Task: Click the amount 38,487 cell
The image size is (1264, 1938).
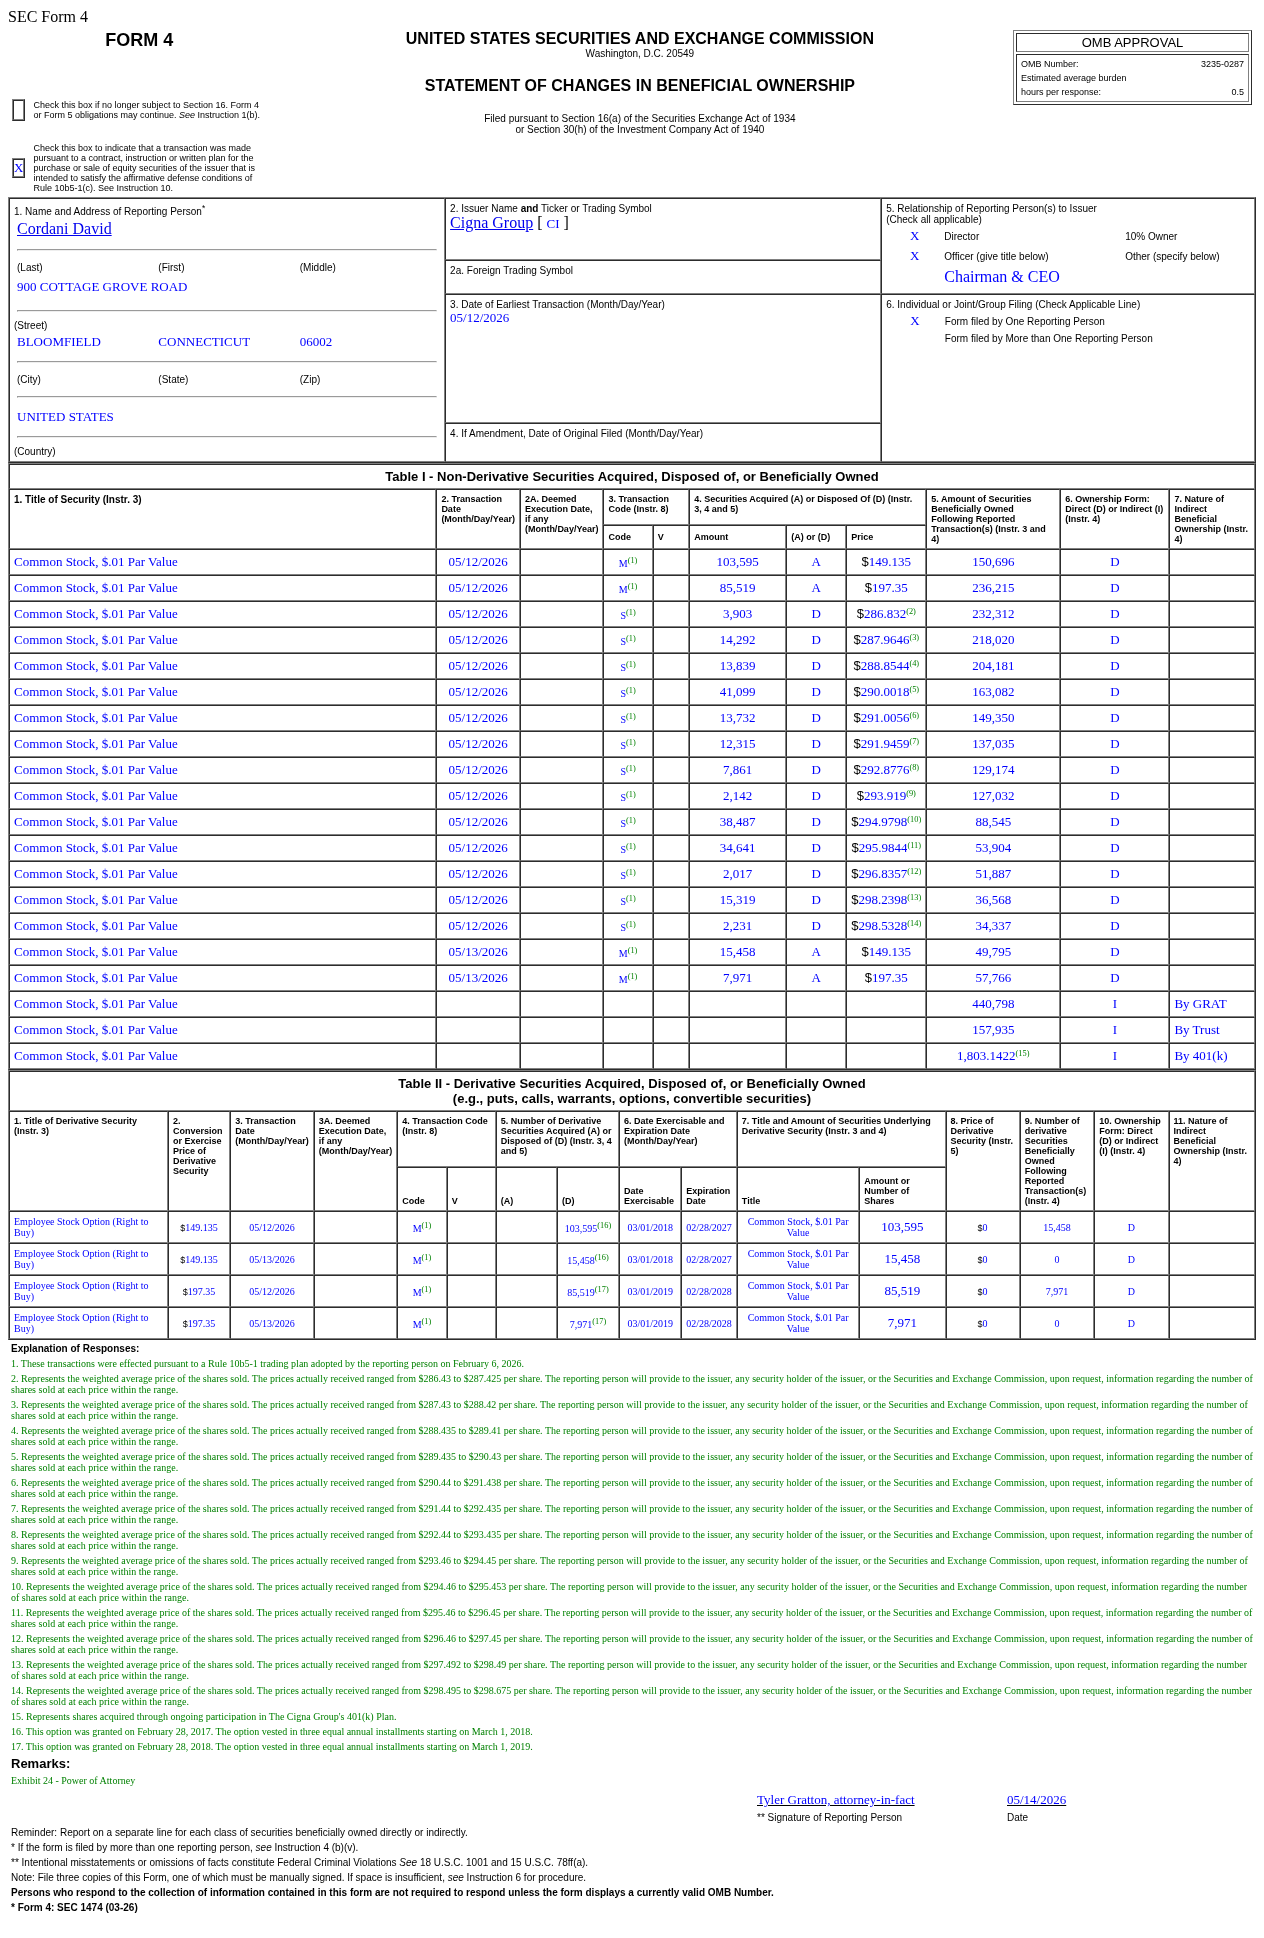Action: click(737, 822)
